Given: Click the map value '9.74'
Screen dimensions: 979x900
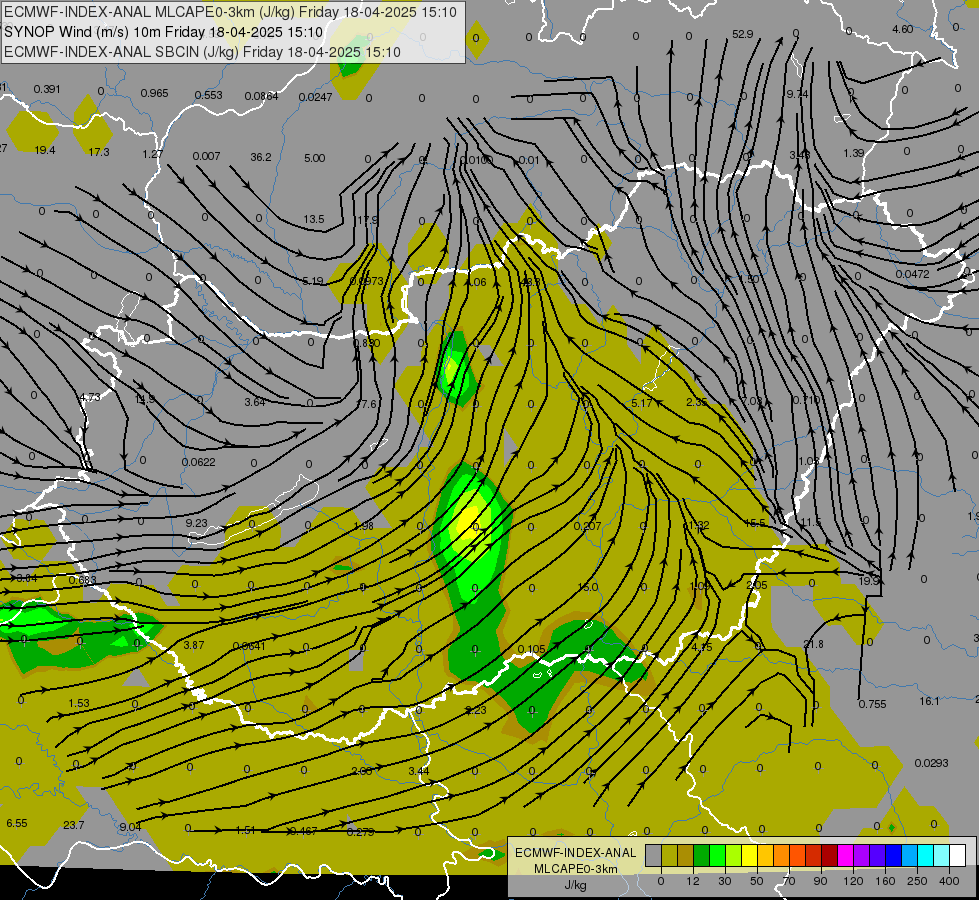Looking at the screenshot, I should [797, 94].
